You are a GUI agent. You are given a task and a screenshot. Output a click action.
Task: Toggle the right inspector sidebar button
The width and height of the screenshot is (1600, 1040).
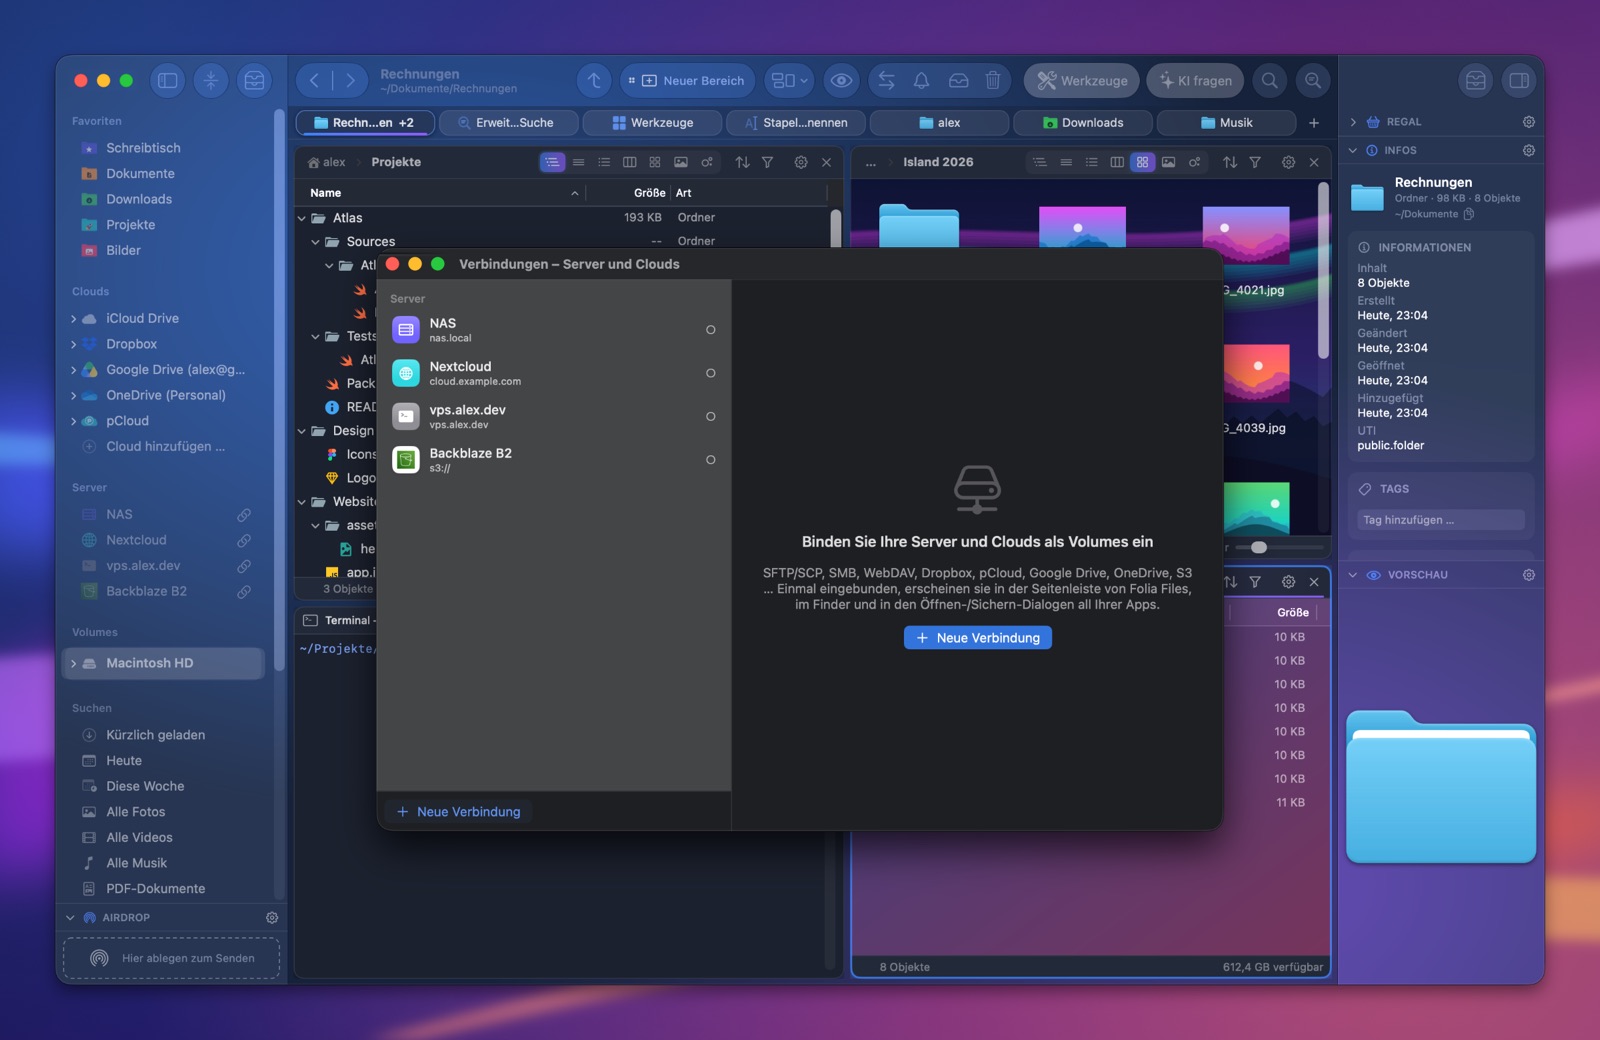coord(1519,81)
